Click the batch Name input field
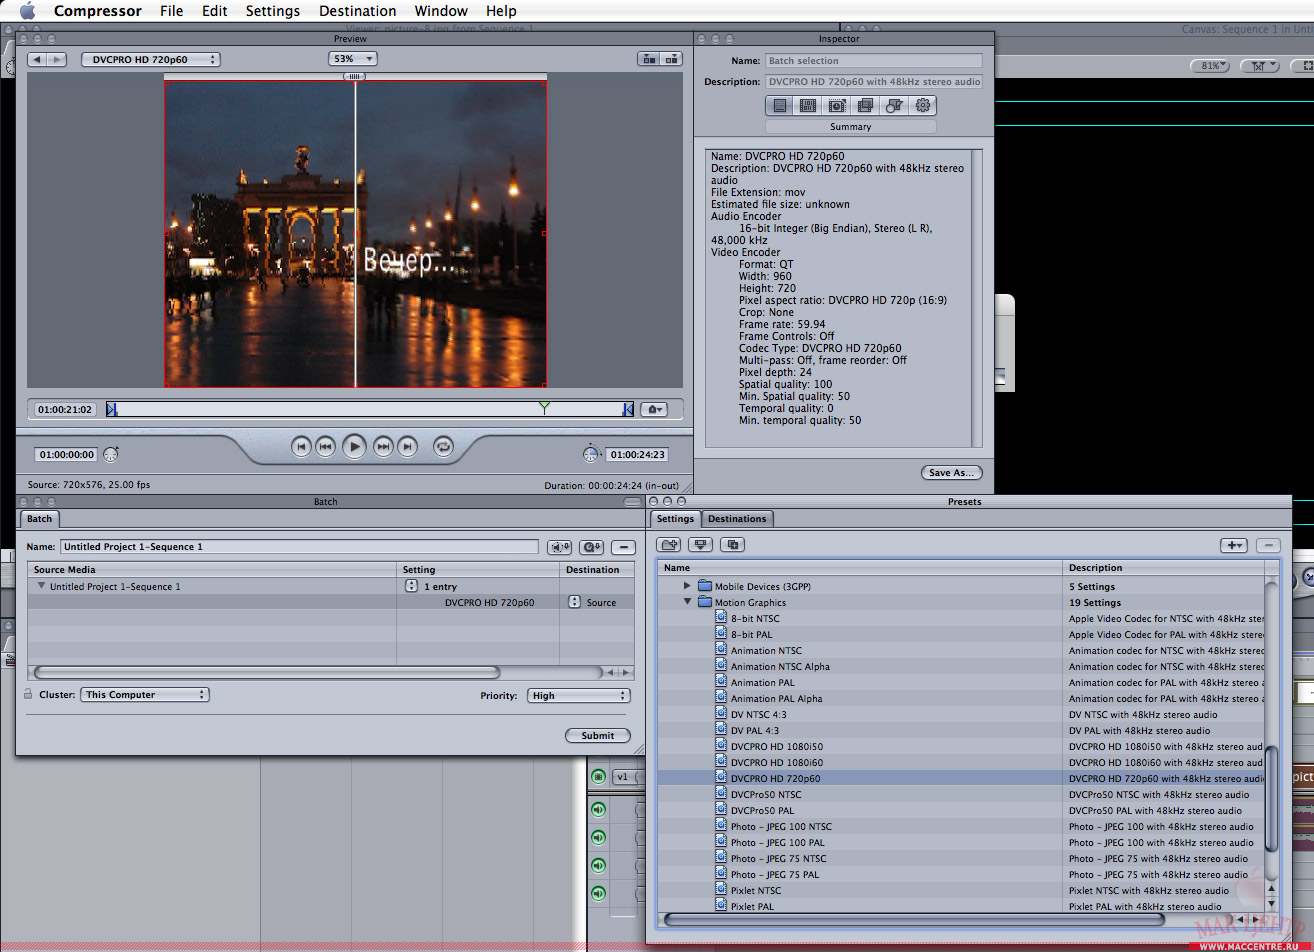 point(300,547)
